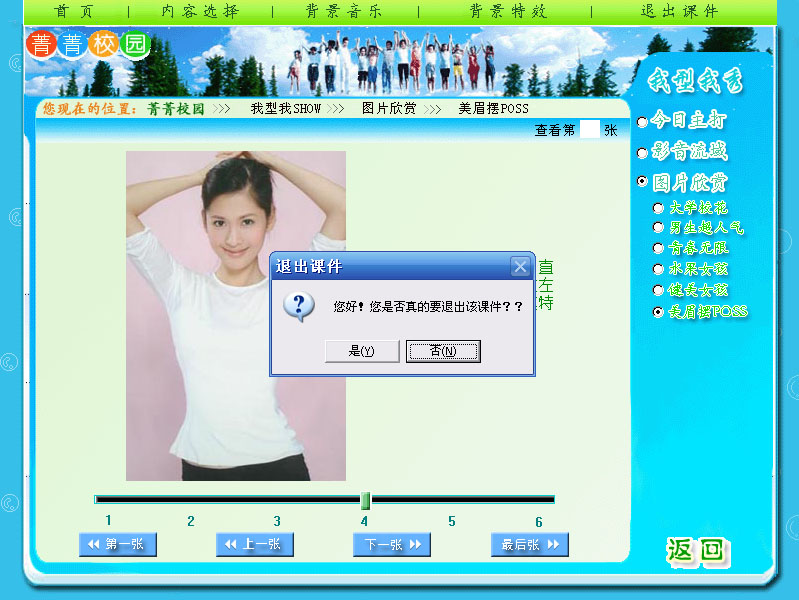
Task: Select the 大学校花 radio option
Action: [658, 208]
